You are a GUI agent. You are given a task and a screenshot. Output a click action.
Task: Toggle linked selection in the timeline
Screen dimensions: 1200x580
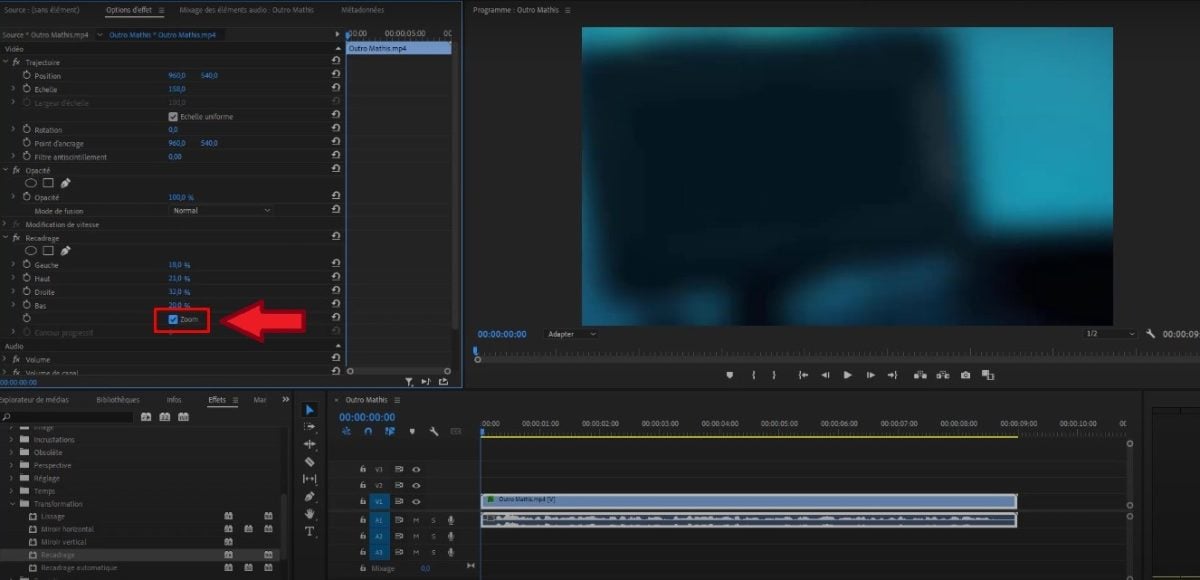pos(348,431)
